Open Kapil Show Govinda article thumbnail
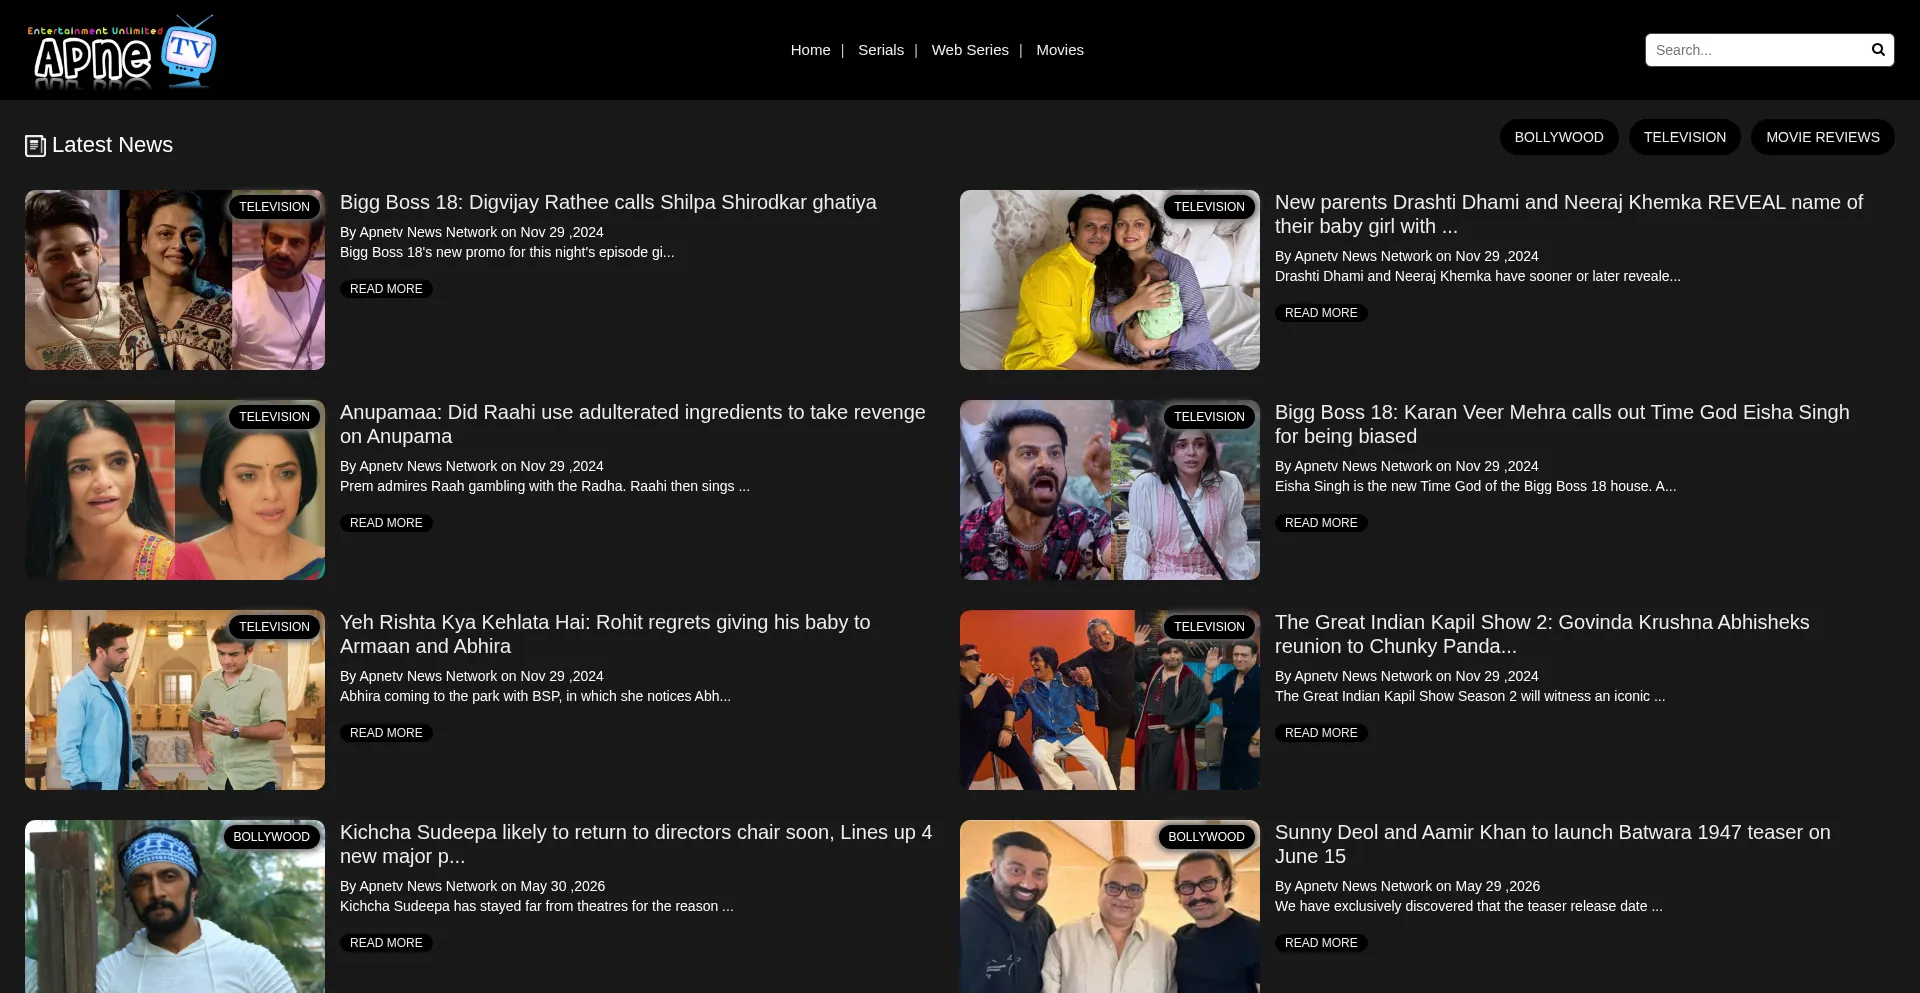 coord(1110,700)
